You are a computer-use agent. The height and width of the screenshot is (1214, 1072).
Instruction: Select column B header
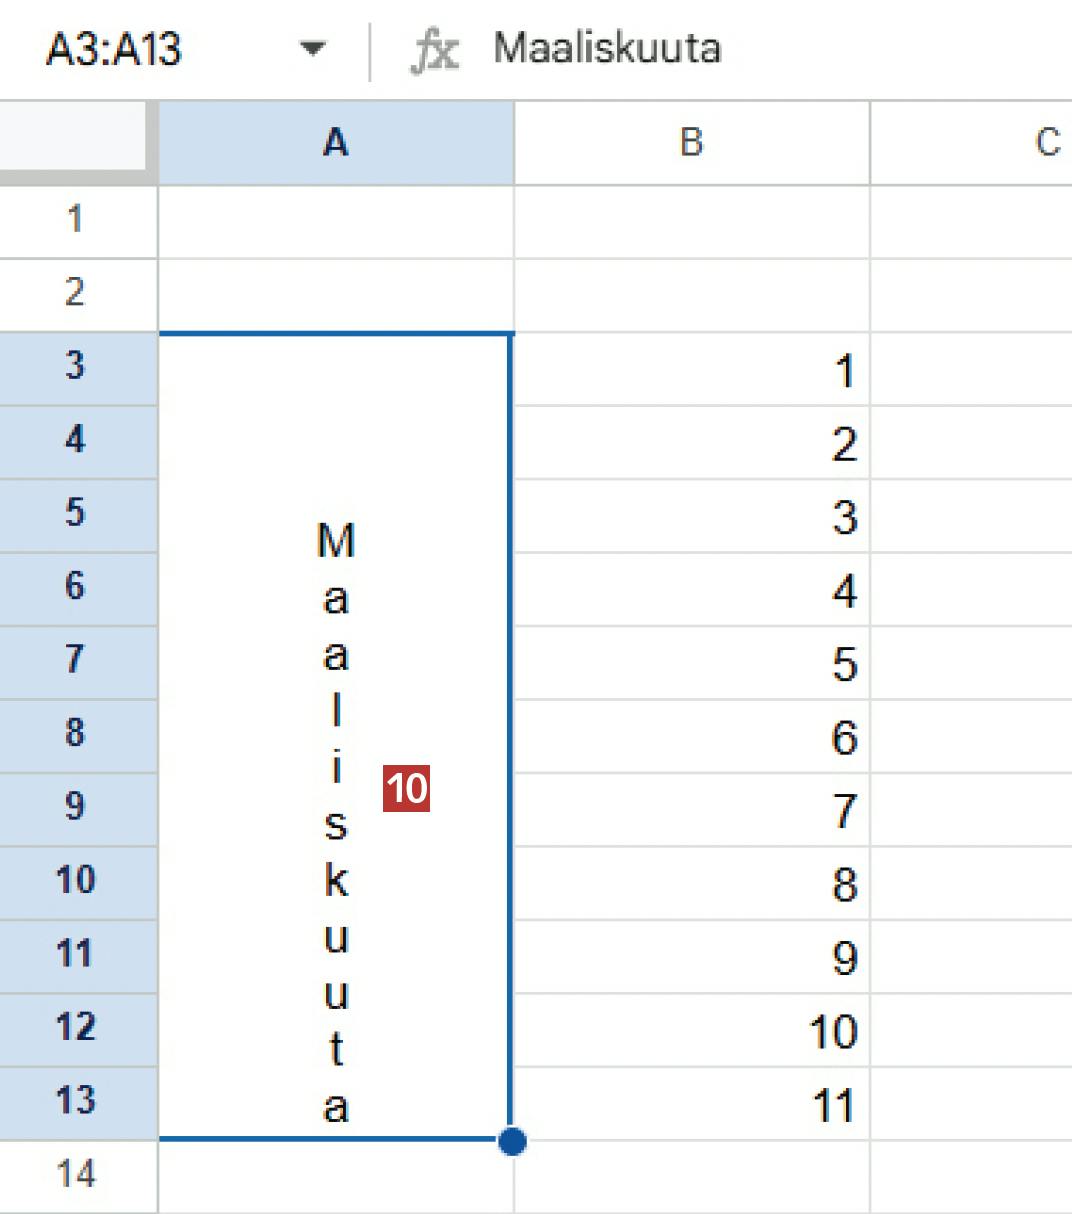(x=691, y=143)
